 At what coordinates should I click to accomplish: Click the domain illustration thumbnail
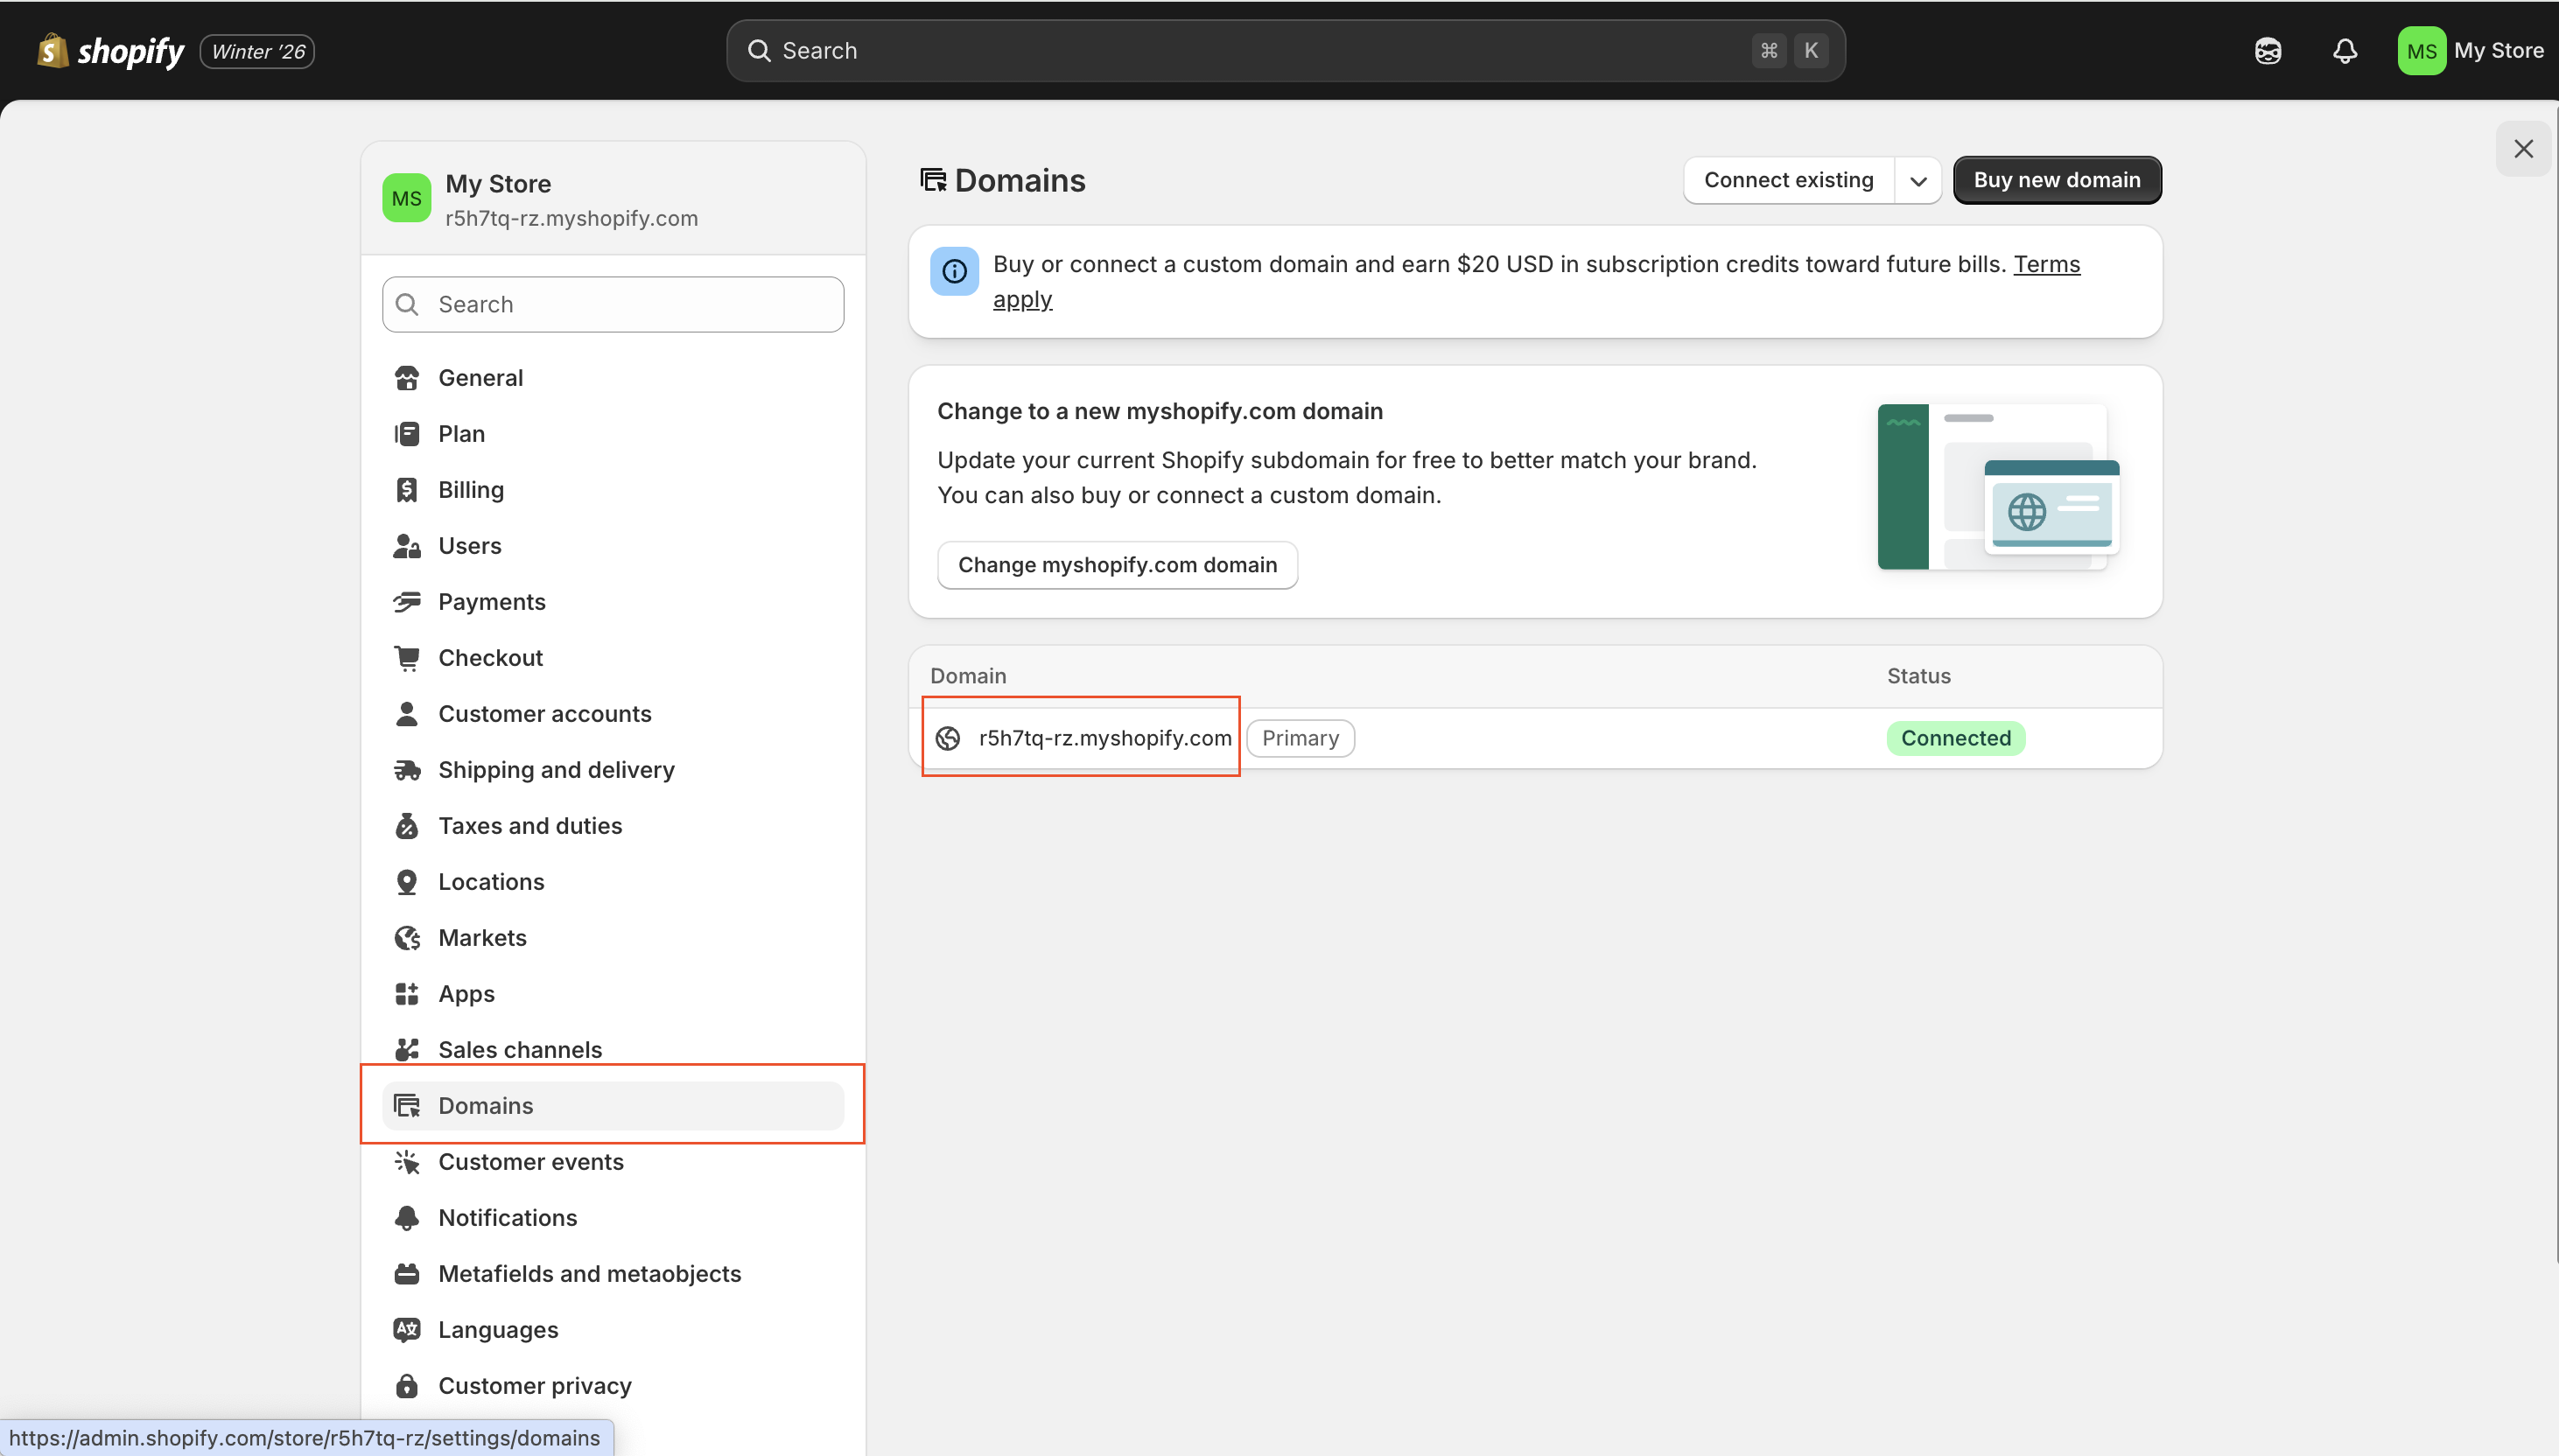click(1997, 487)
